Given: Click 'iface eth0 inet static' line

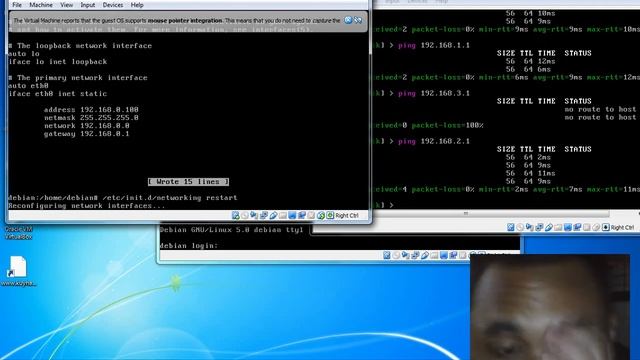Looking at the screenshot, I should pyautogui.click(x=58, y=93).
